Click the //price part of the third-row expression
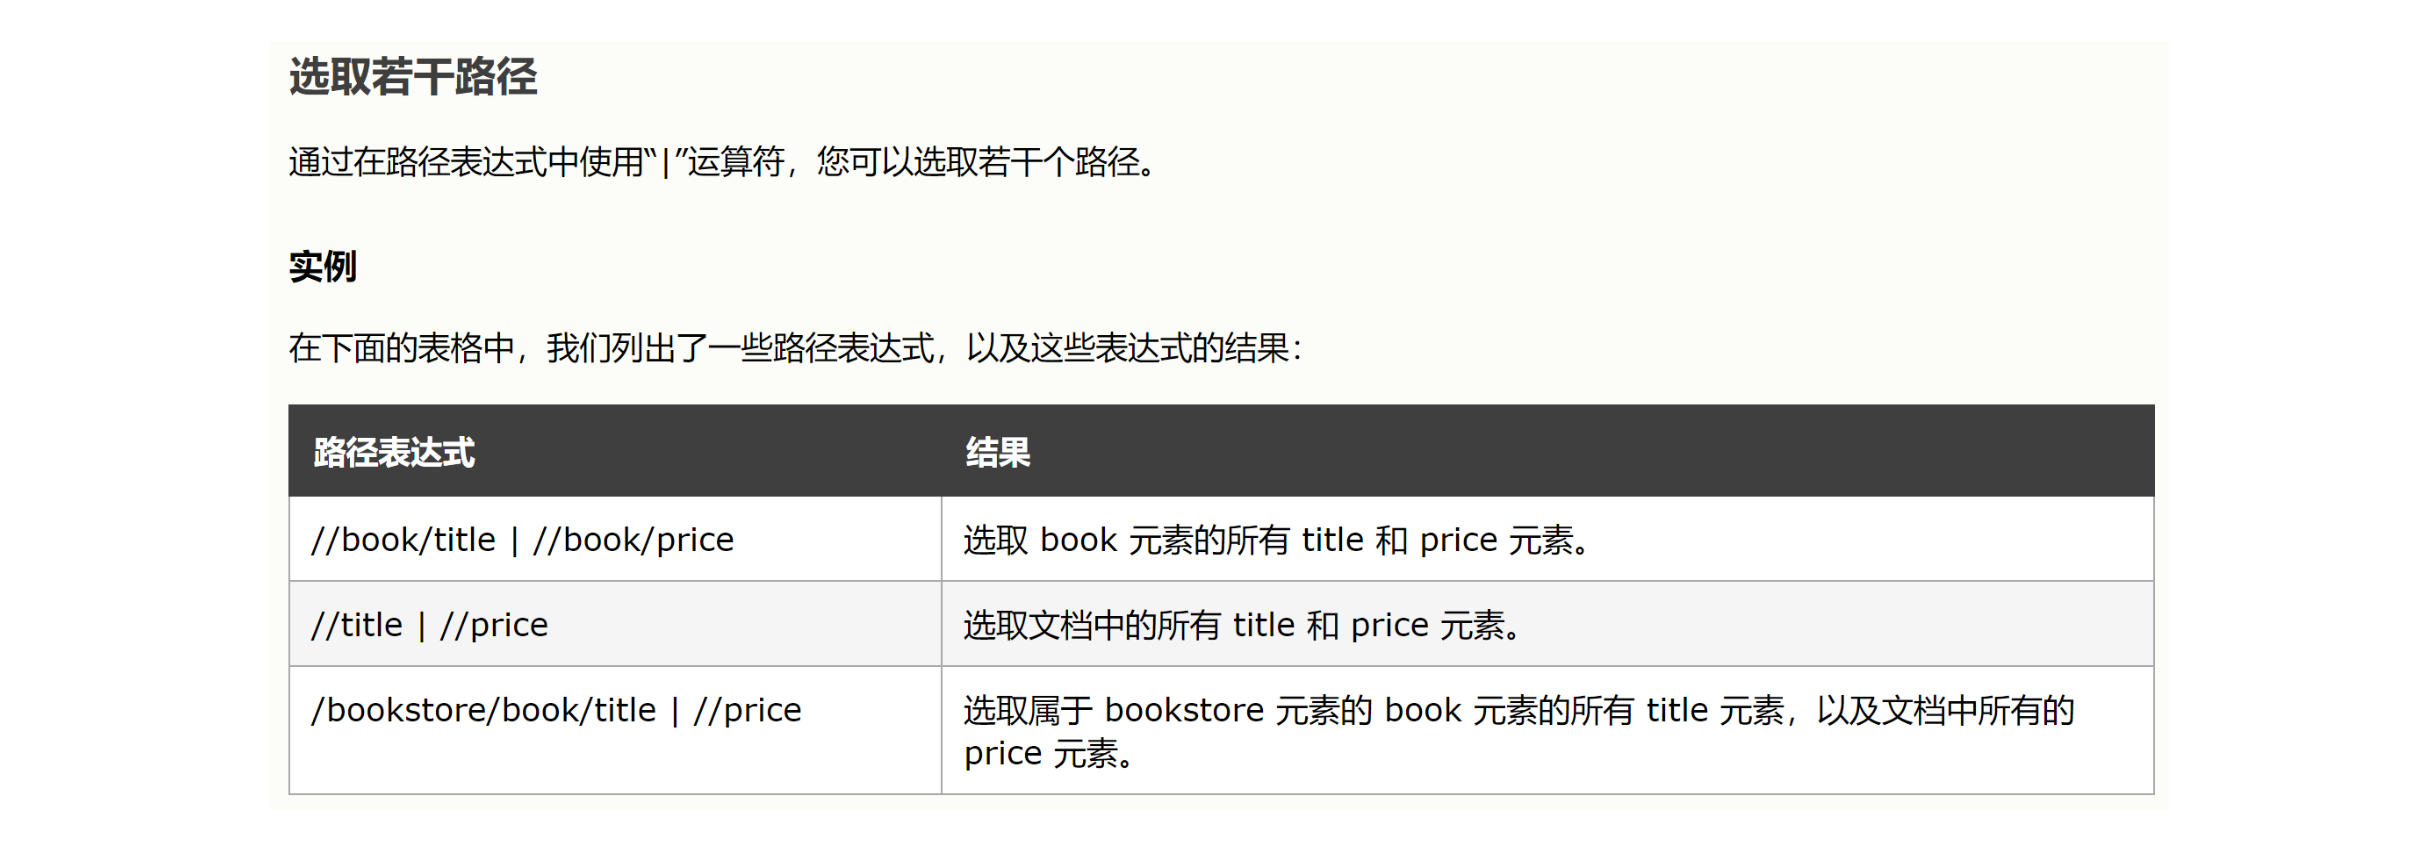The image size is (2434, 864). coord(748,710)
